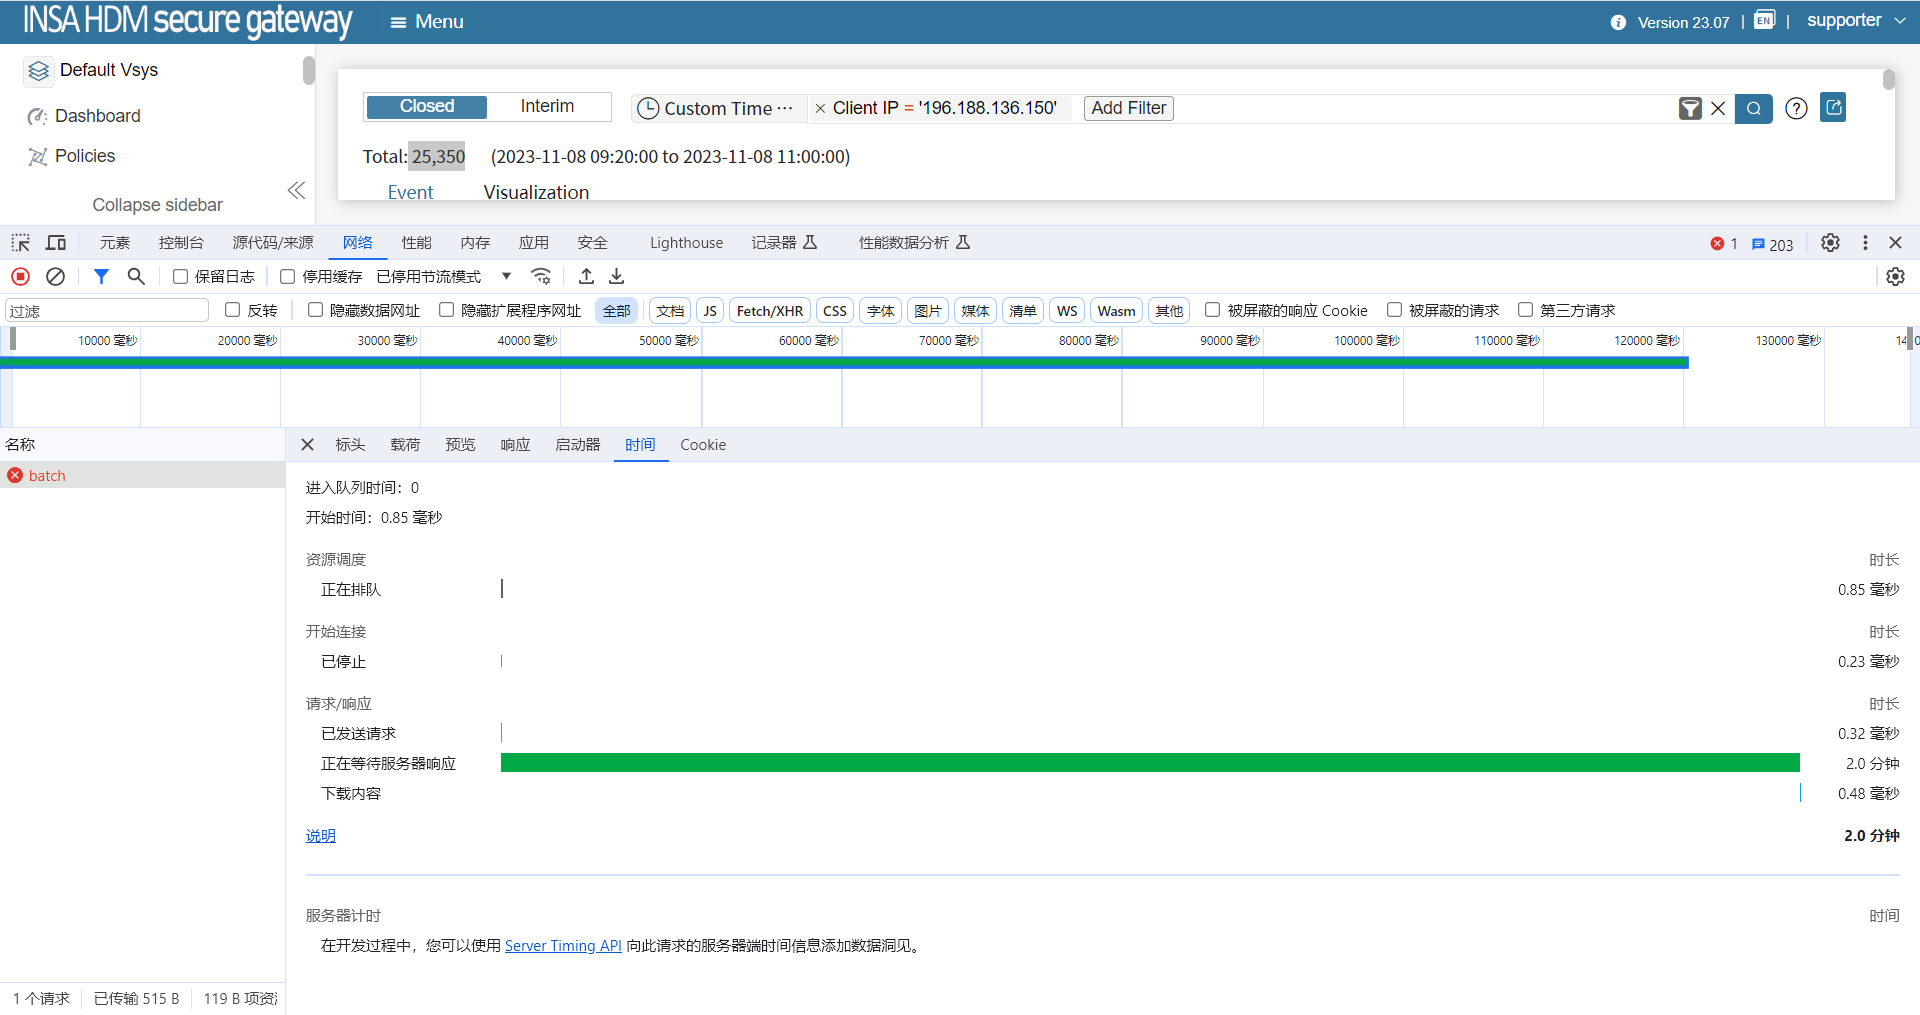Open the 响应 tab in request details
Viewport: 1920px width, 1015px height.
[515, 445]
